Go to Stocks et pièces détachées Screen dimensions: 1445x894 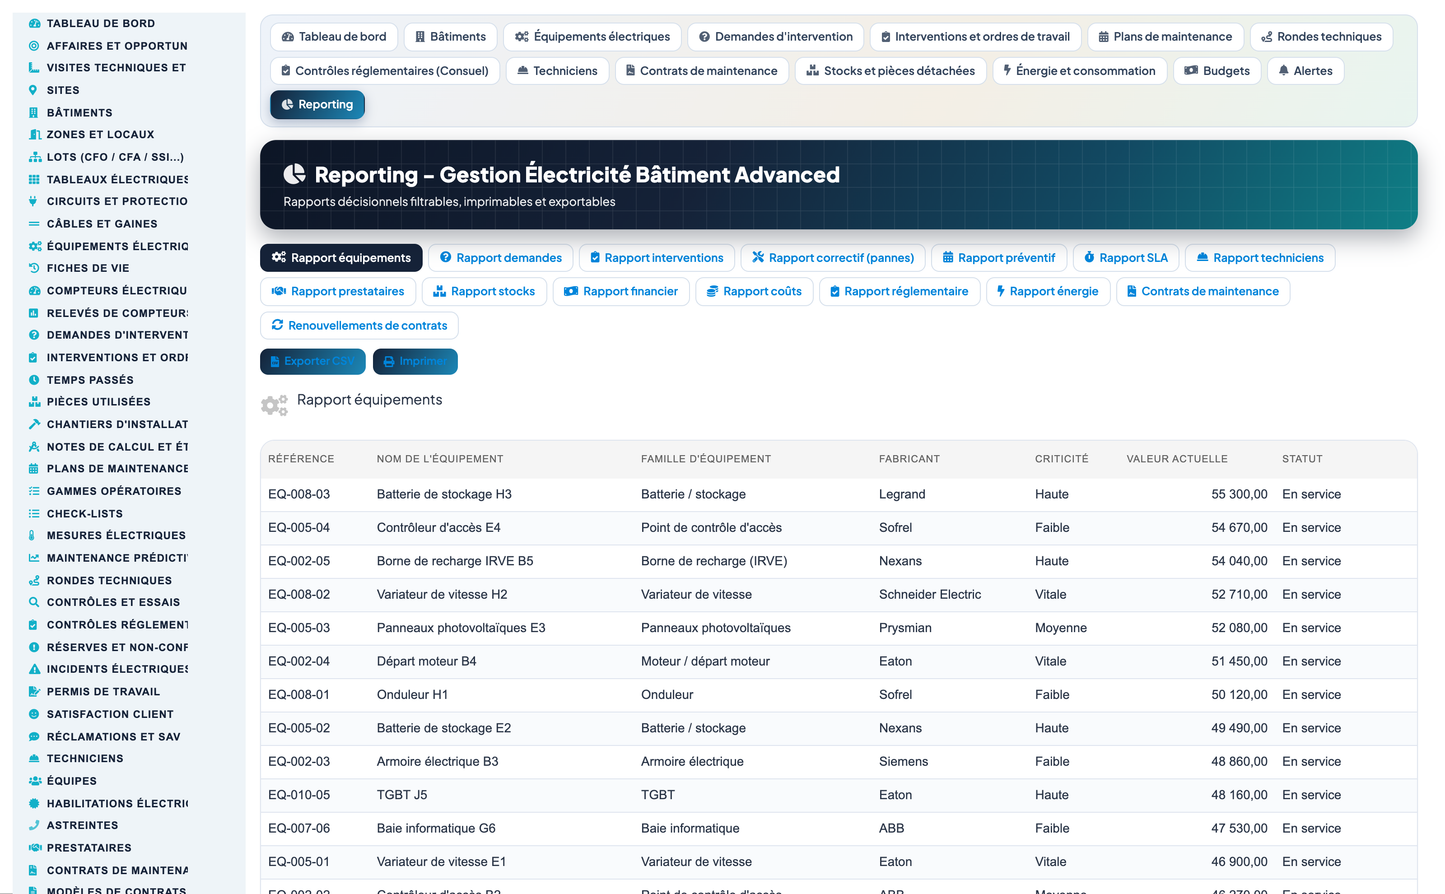click(x=891, y=71)
